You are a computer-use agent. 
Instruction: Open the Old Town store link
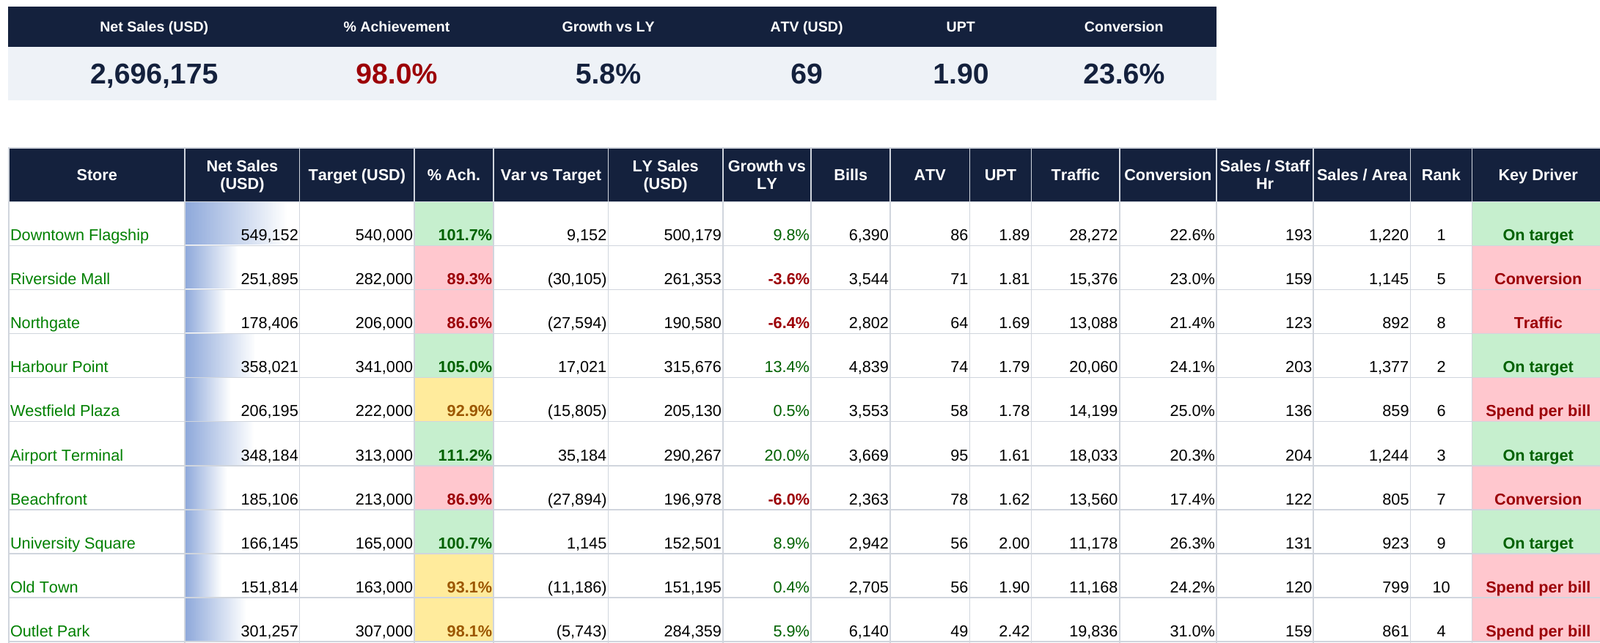pyautogui.click(x=44, y=587)
